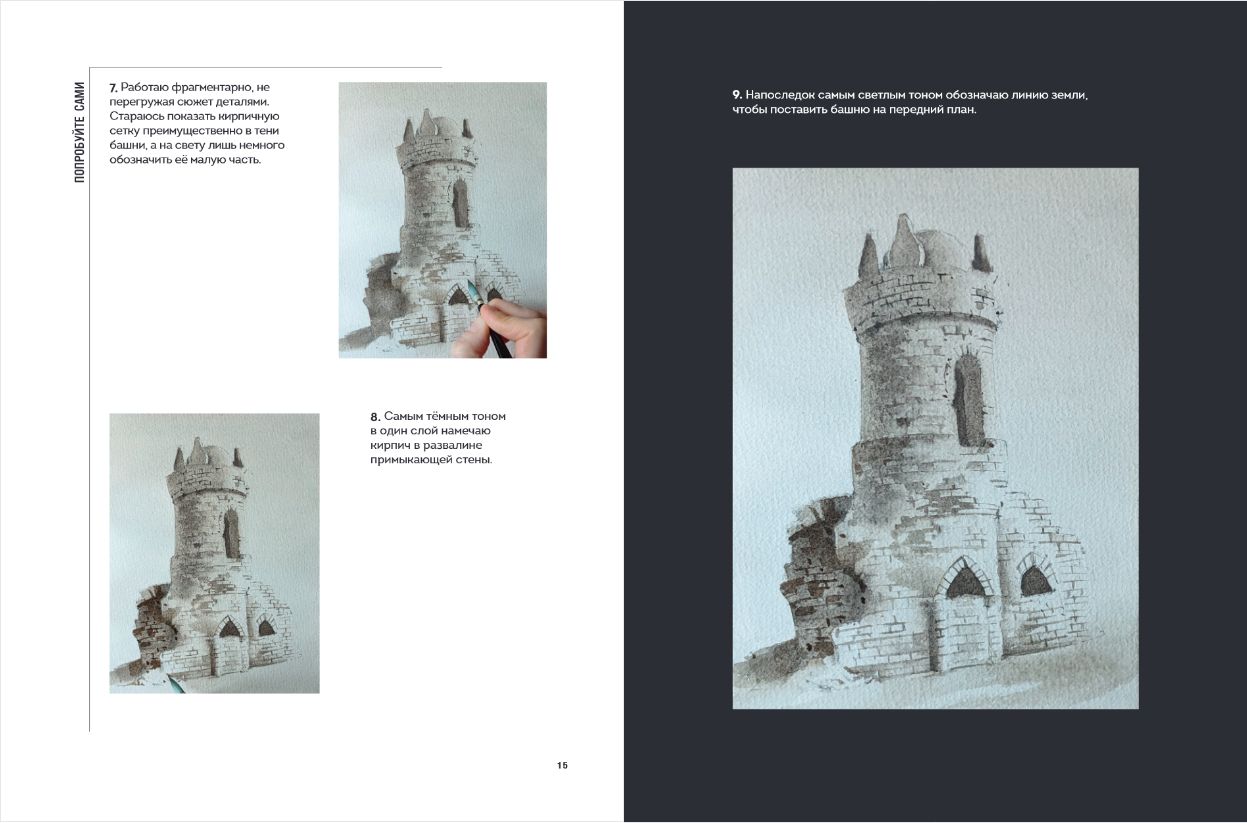The width and height of the screenshot is (1247, 823).
Task: Click the central spire atop large tower
Action: click(905, 241)
